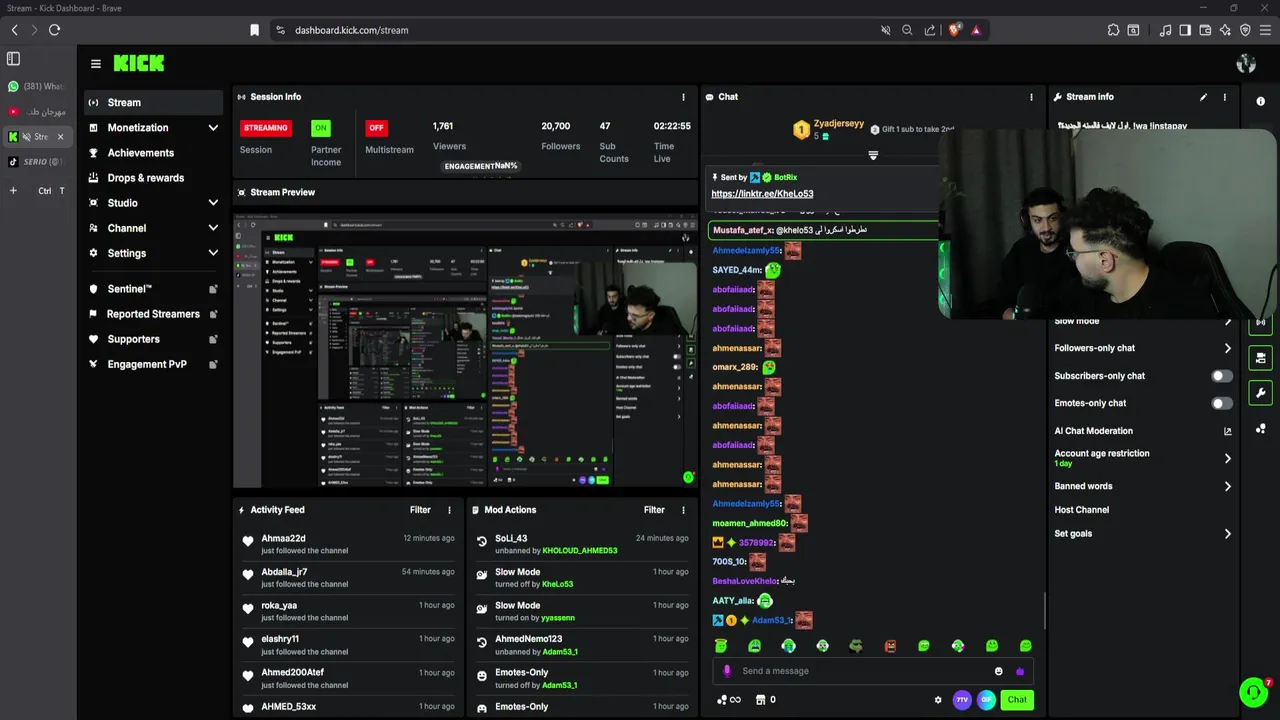The height and width of the screenshot is (720, 1280).
Task: Open Brave Wallet icon
Action: pos(1205,30)
